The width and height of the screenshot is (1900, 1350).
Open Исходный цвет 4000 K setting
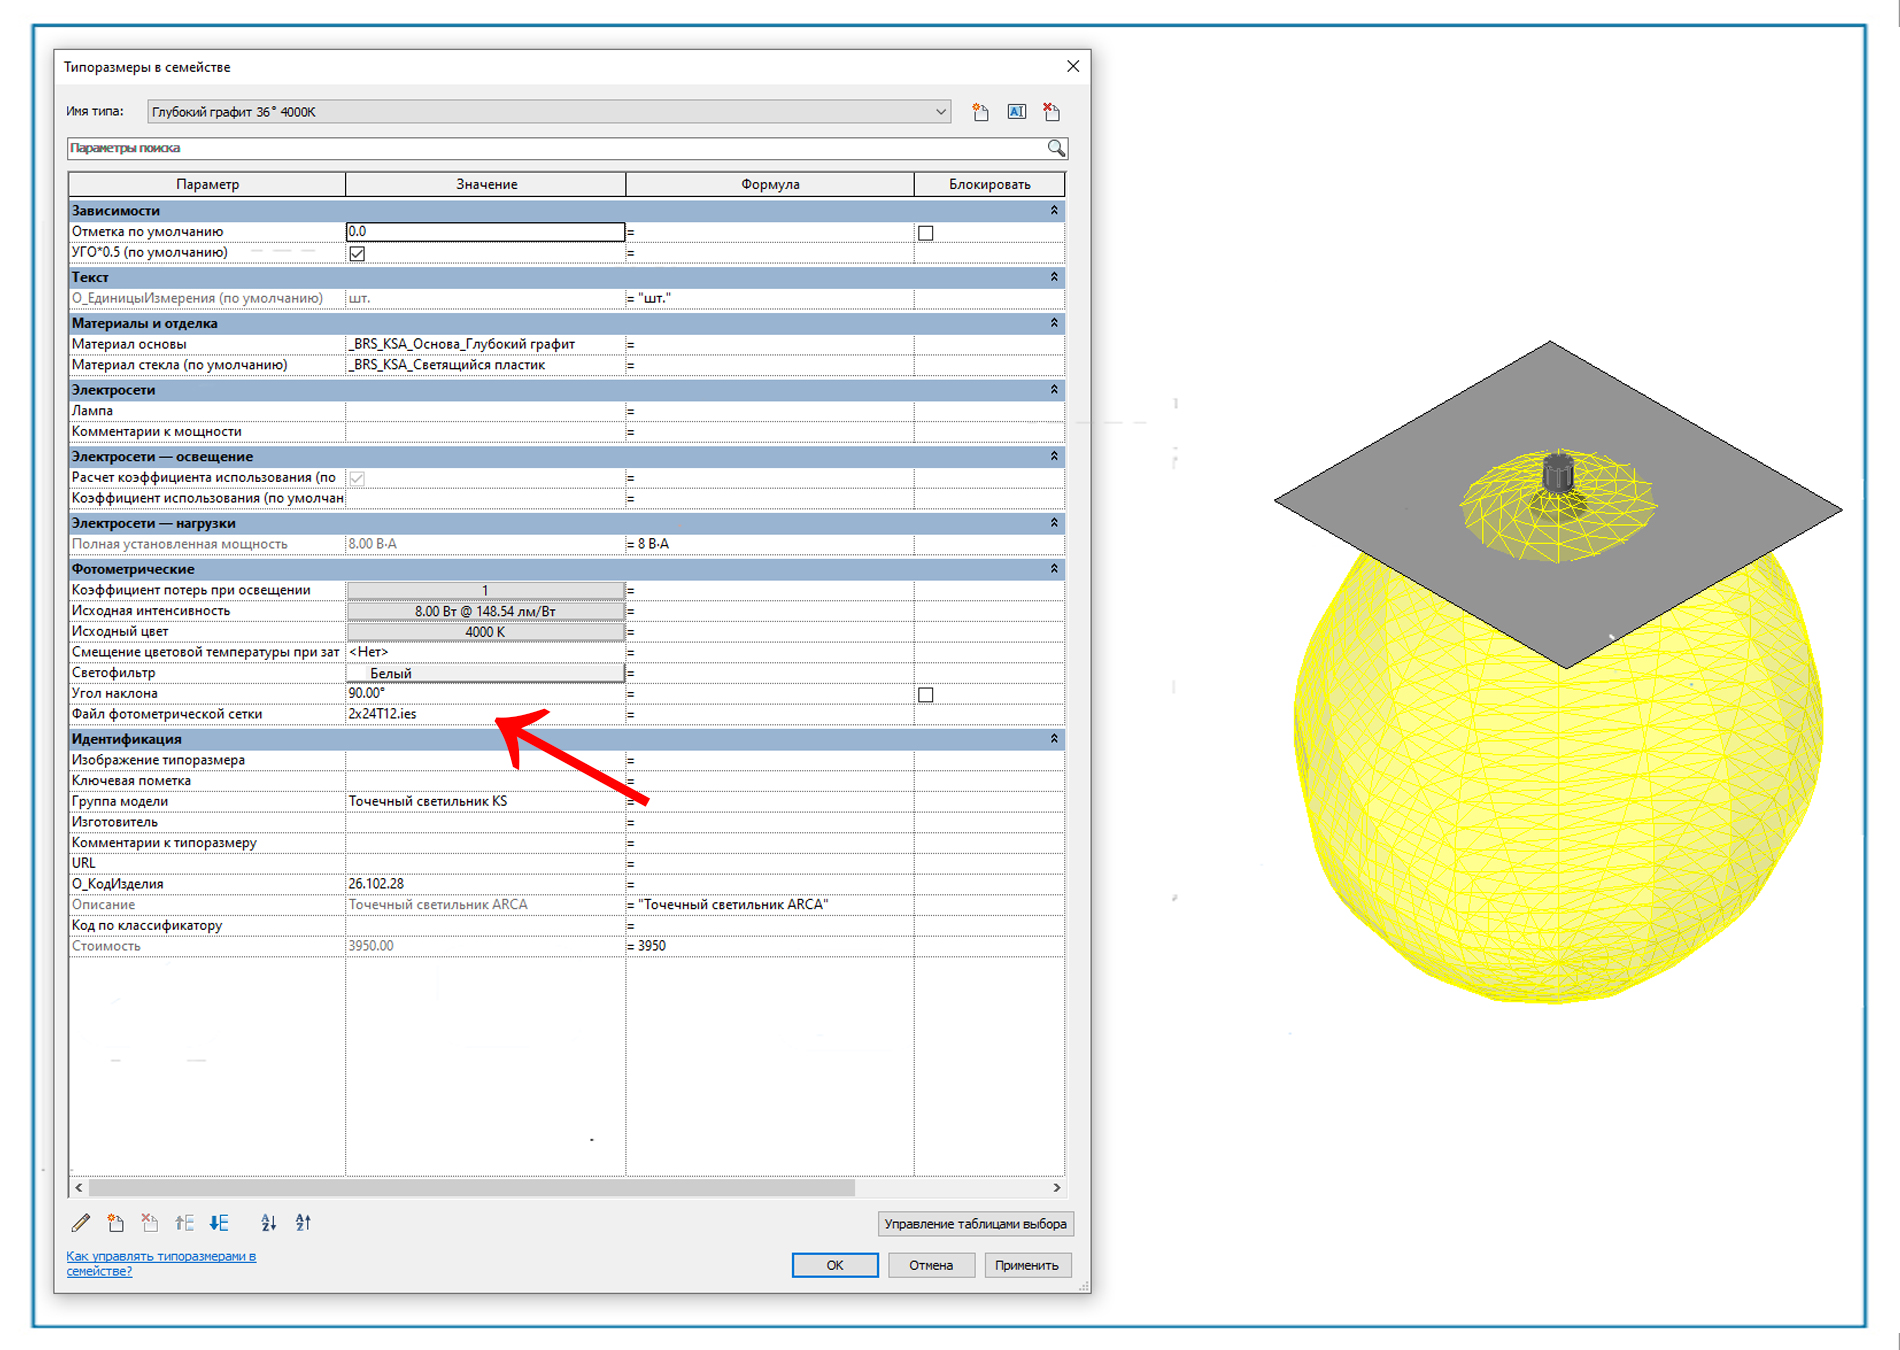pos(485,632)
